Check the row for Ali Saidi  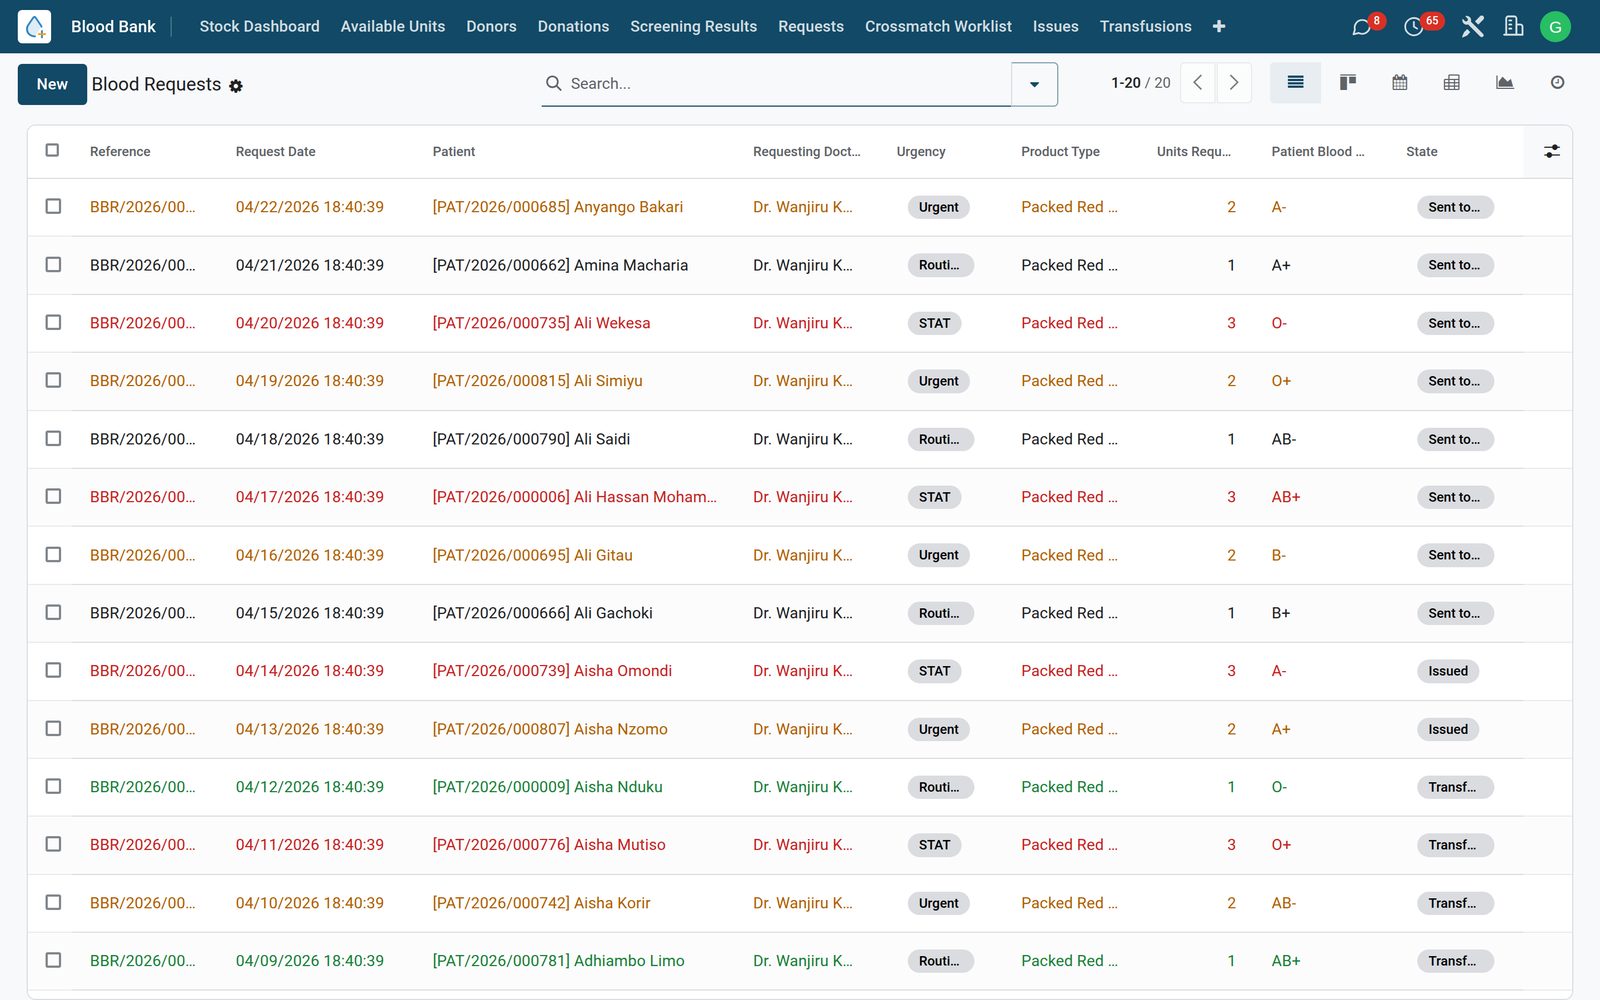tap(53, 438)
